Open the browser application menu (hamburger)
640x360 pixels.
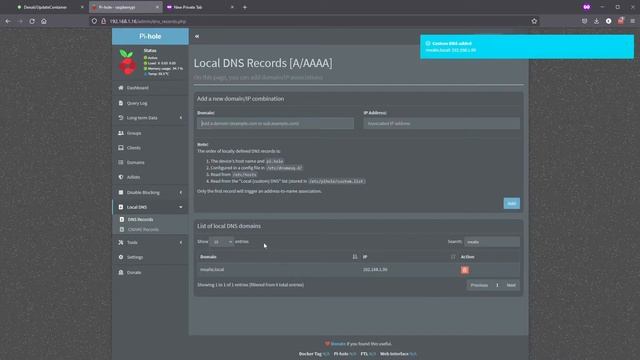[x=632, y=21]
